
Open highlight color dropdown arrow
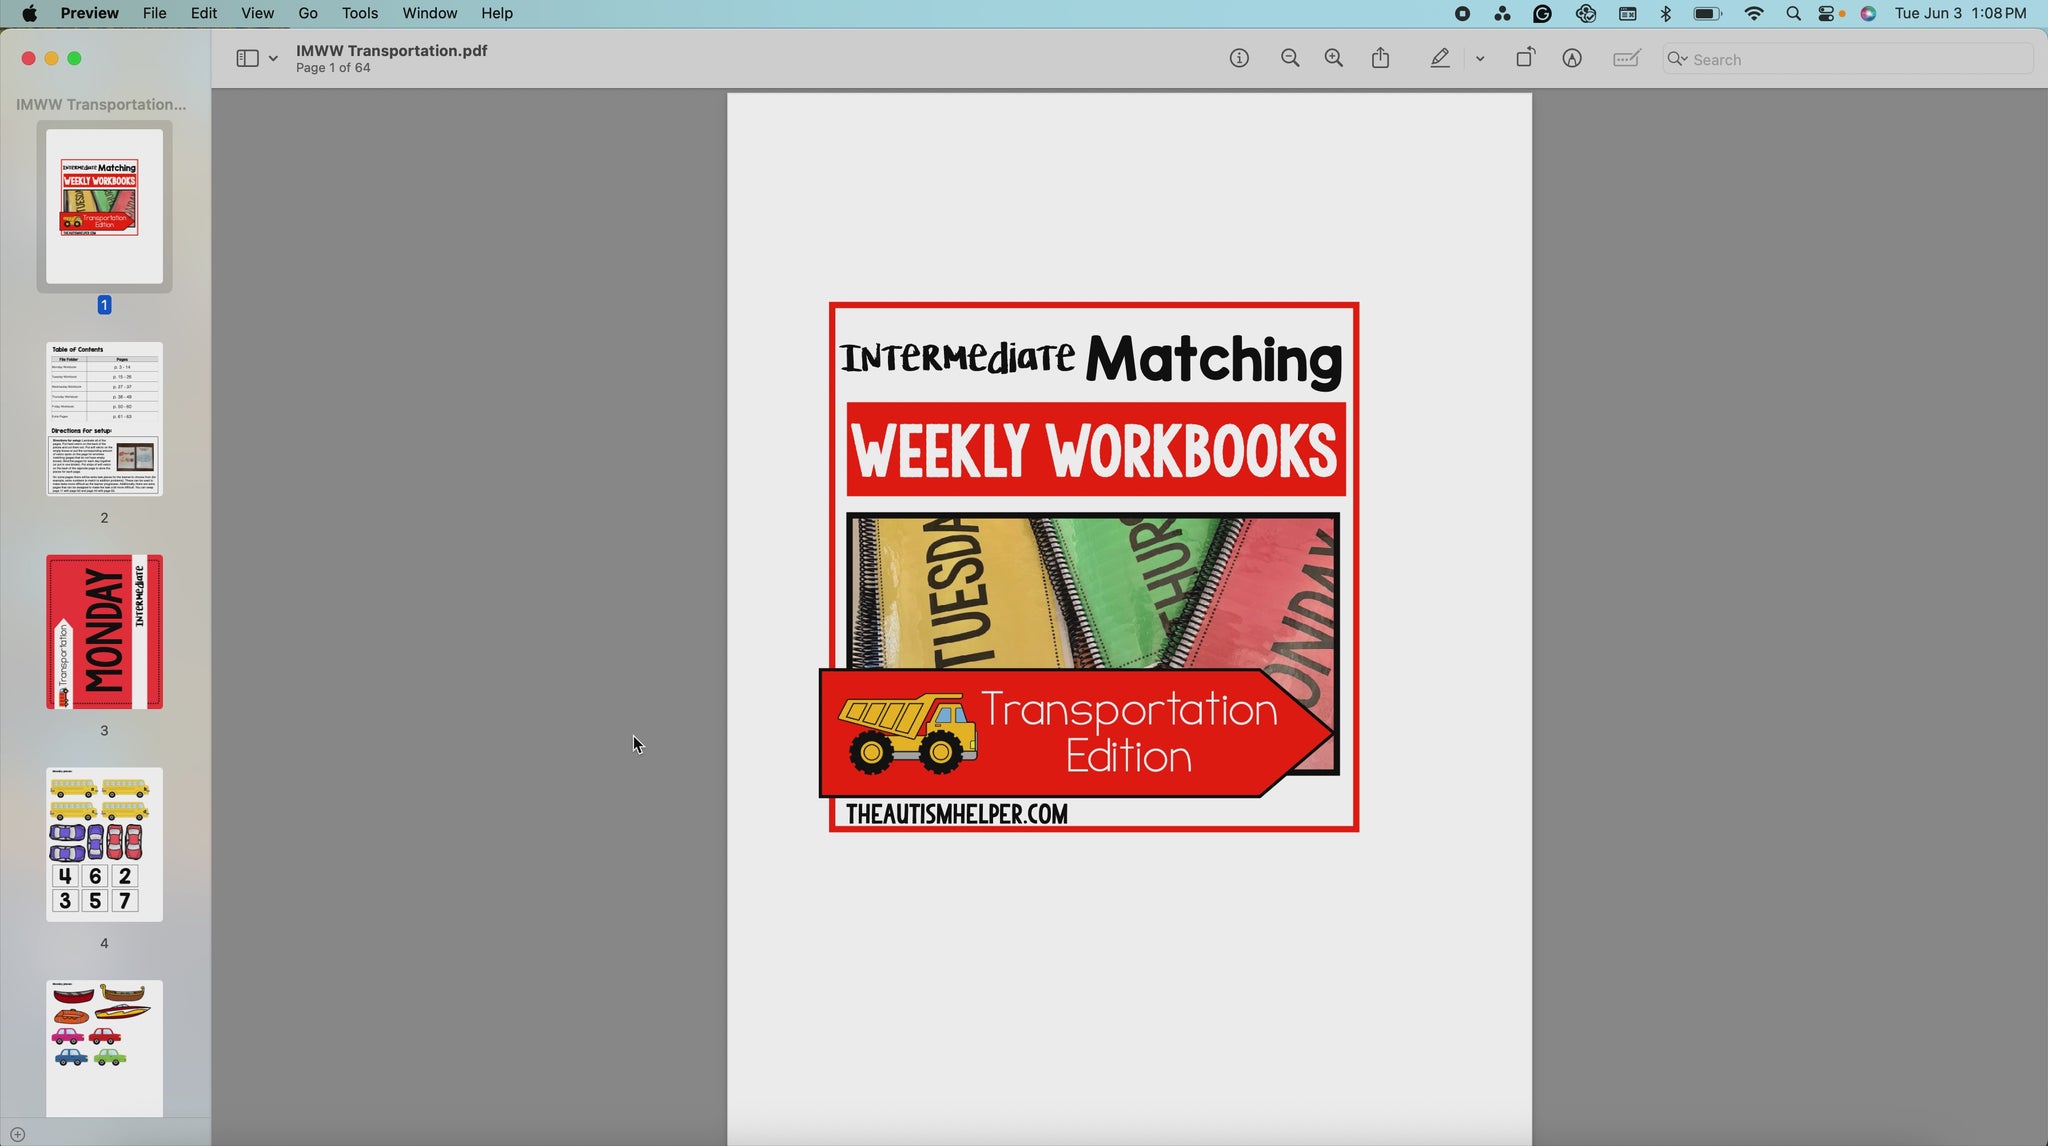1480,59
